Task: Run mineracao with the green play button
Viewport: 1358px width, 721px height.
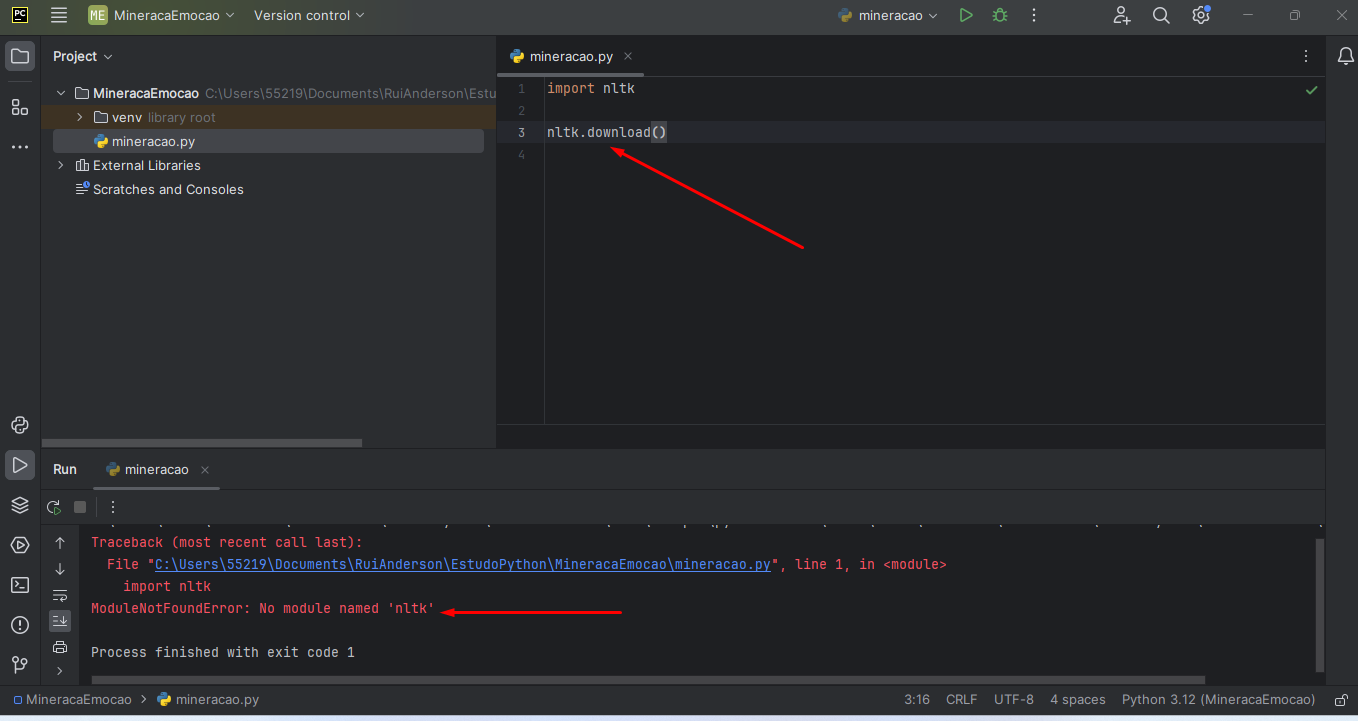Action: click(965, 15)
